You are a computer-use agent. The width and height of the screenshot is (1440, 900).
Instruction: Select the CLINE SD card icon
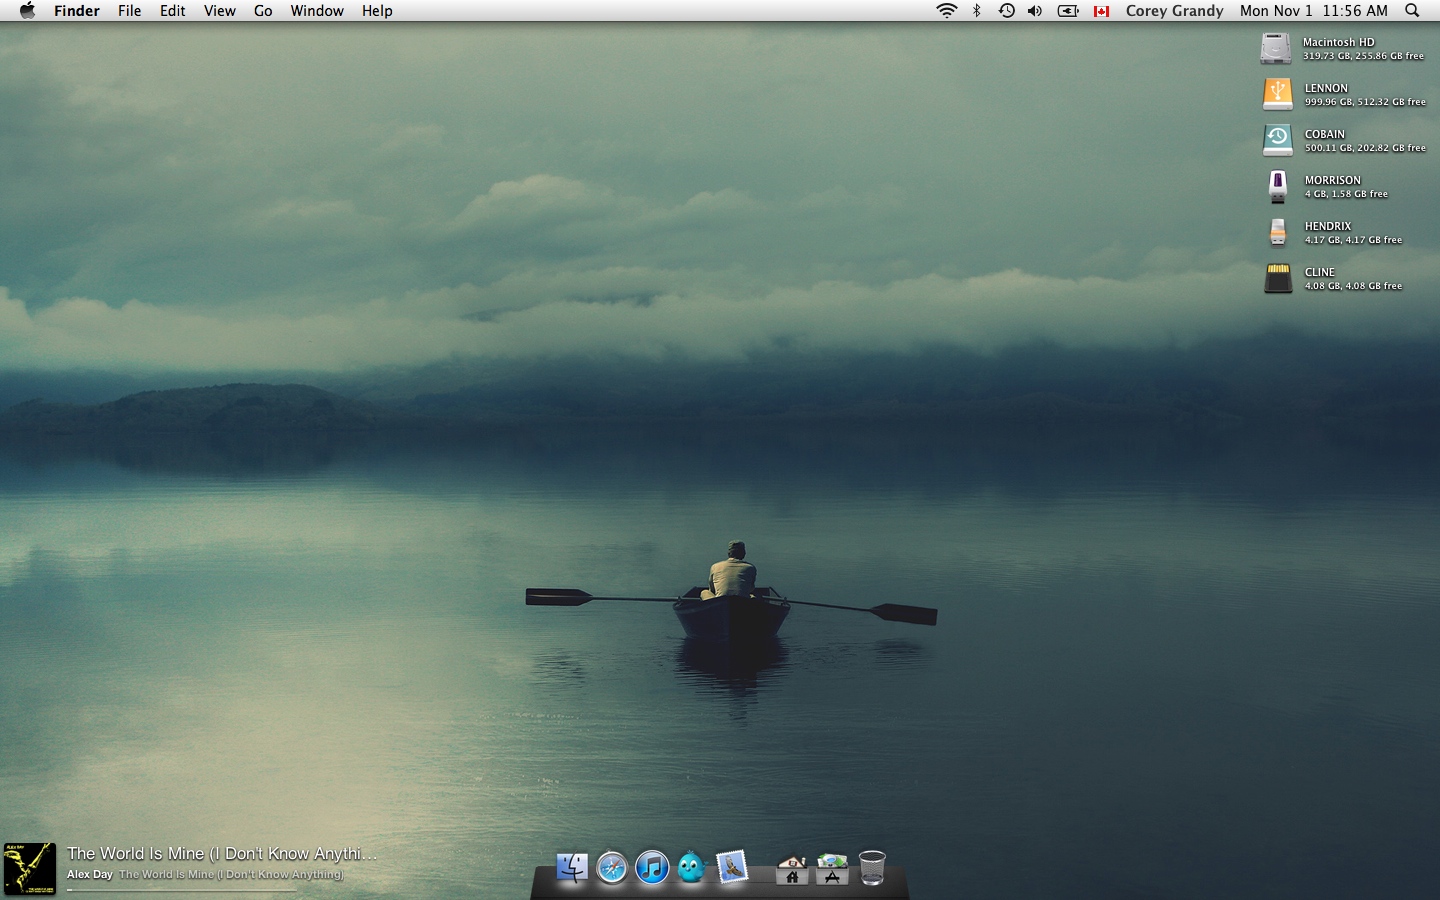click(1277, 278)
